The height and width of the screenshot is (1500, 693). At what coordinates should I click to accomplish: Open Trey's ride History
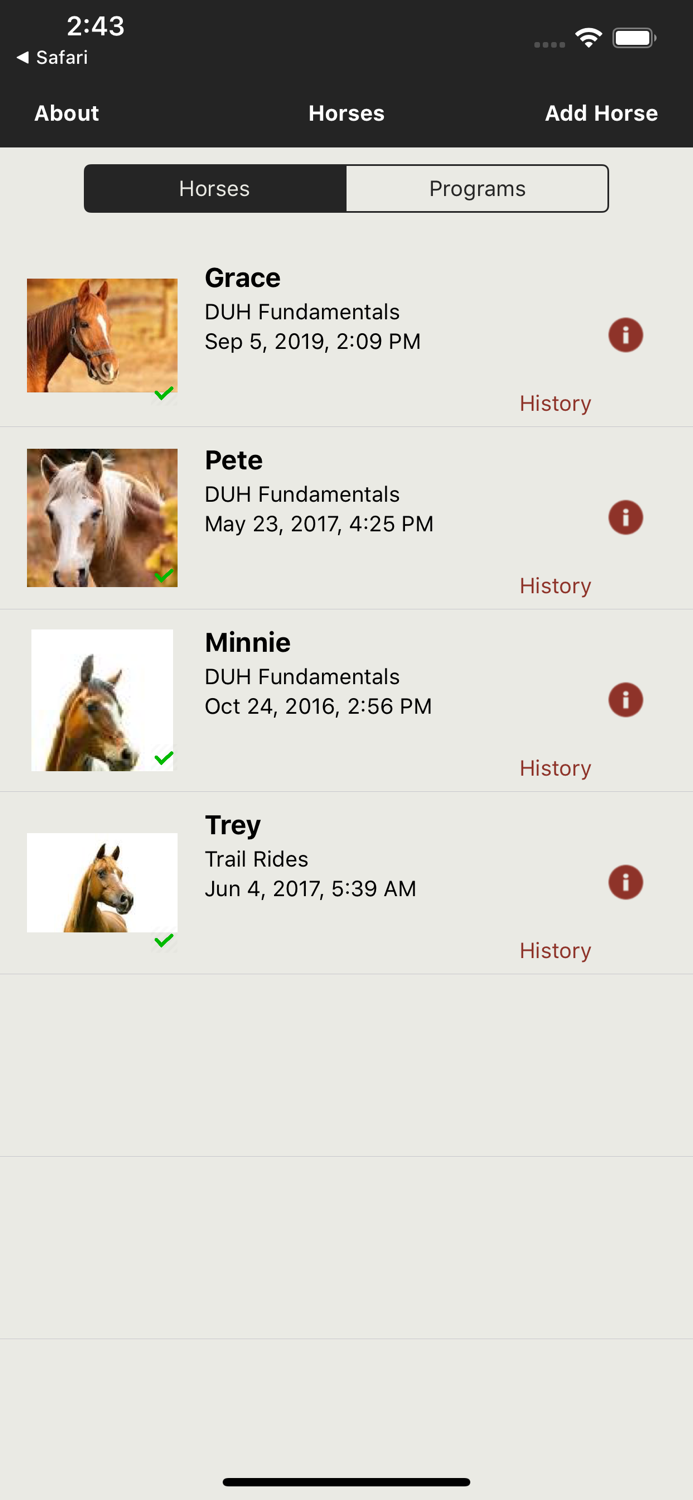[555, 950]
